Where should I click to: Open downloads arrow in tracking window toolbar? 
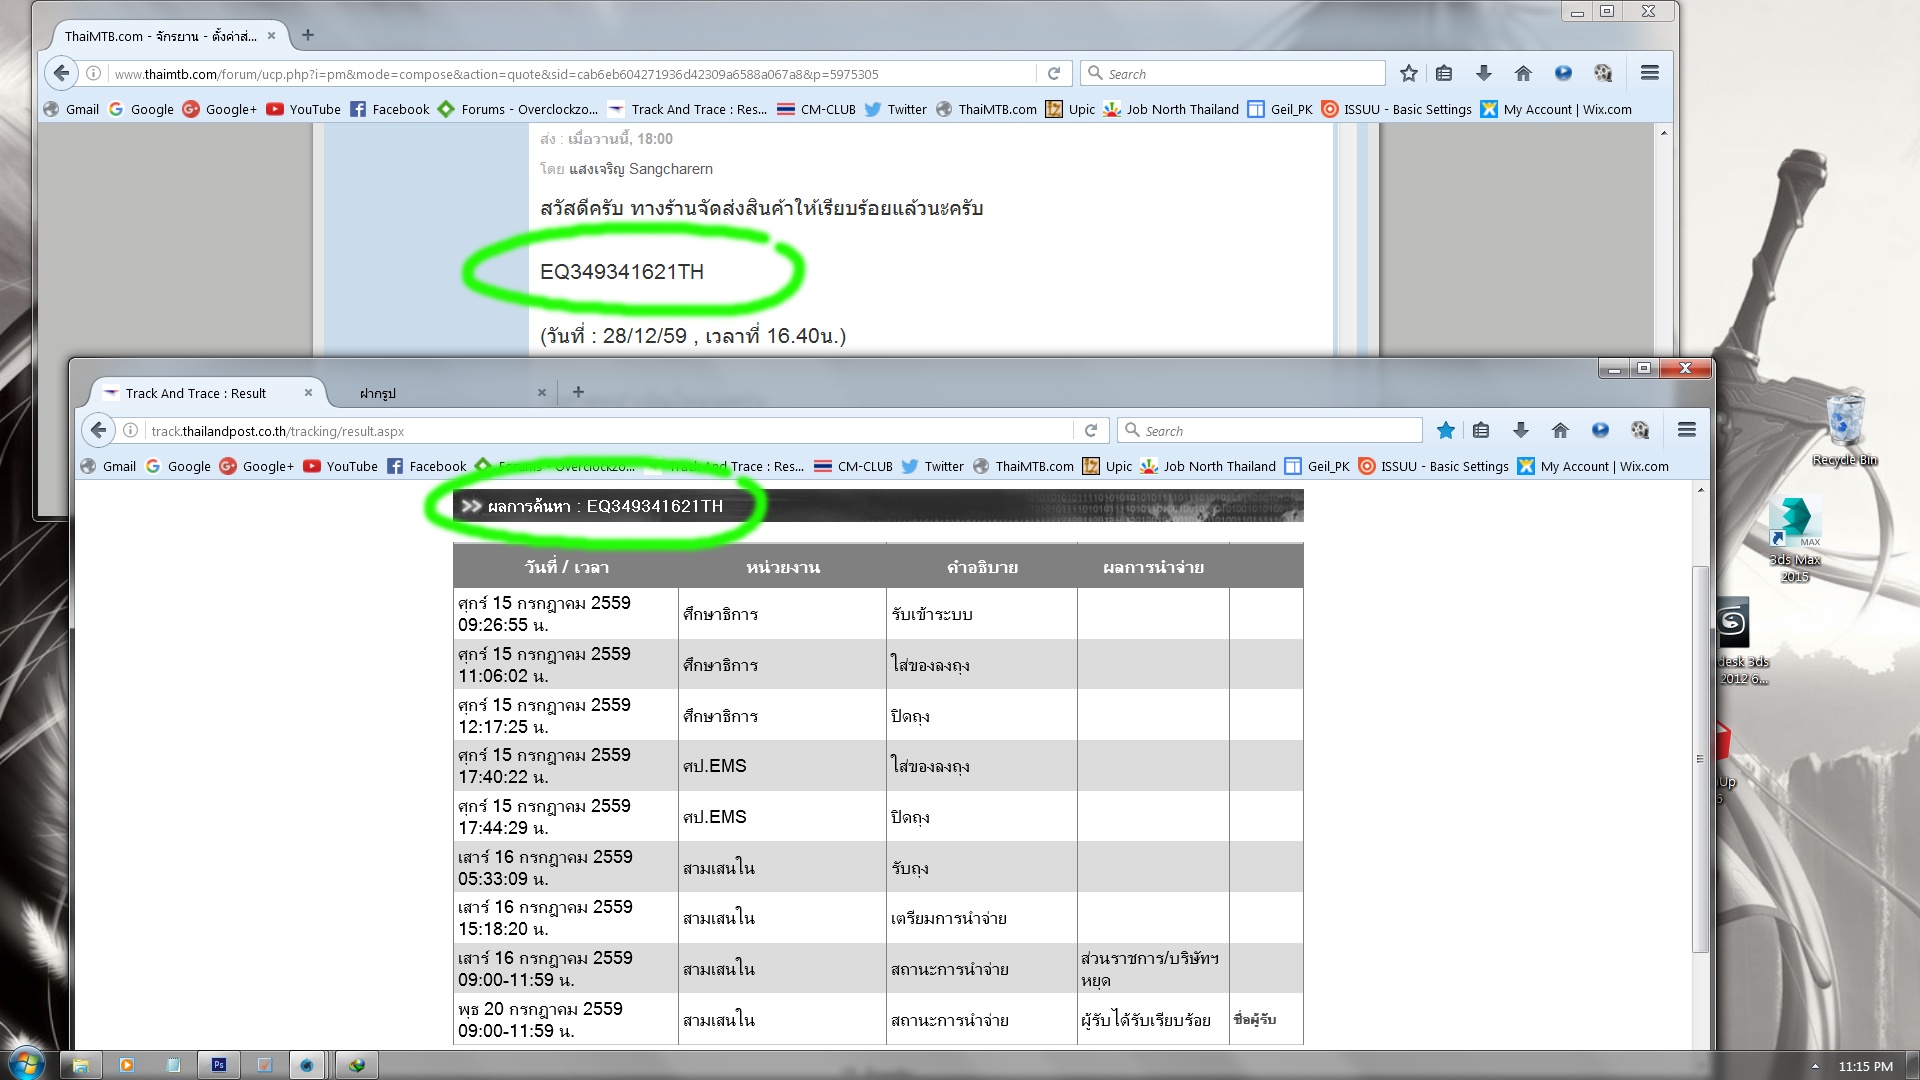pos(1520,430)
